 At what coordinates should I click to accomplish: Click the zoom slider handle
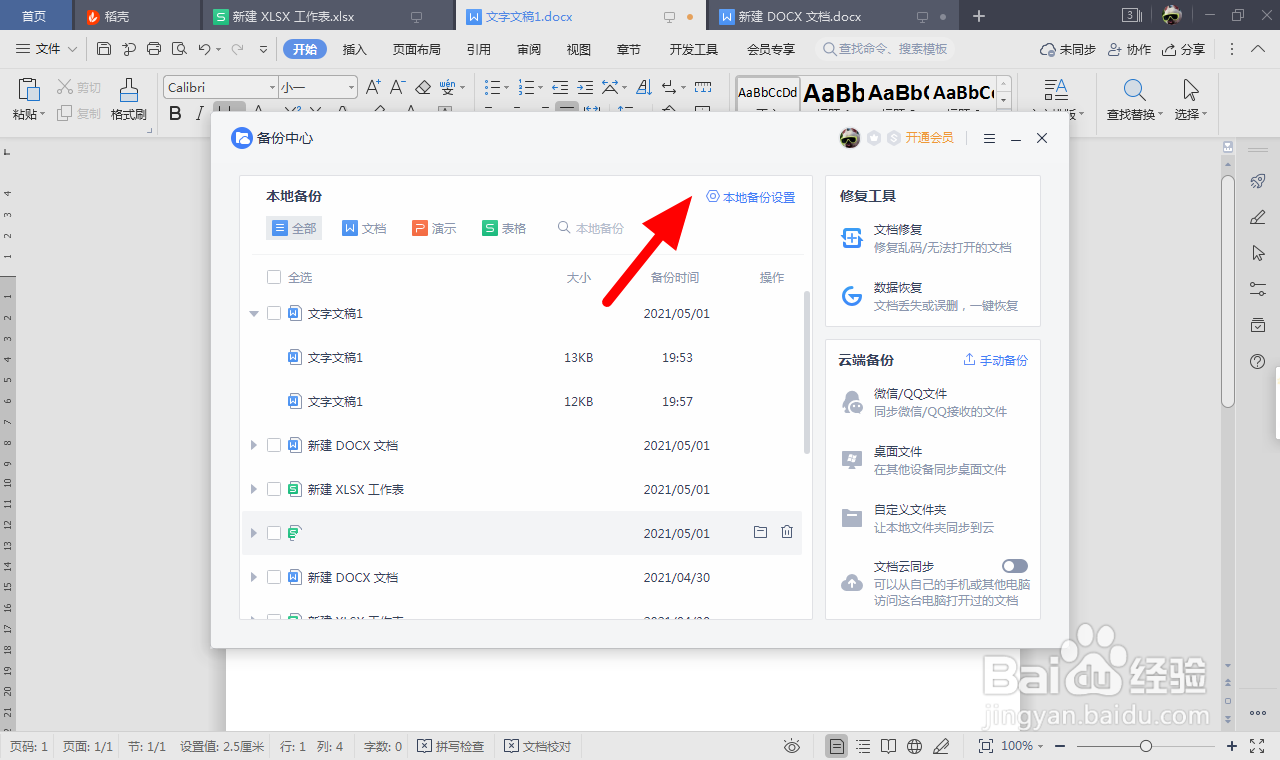click(1146, 746)
